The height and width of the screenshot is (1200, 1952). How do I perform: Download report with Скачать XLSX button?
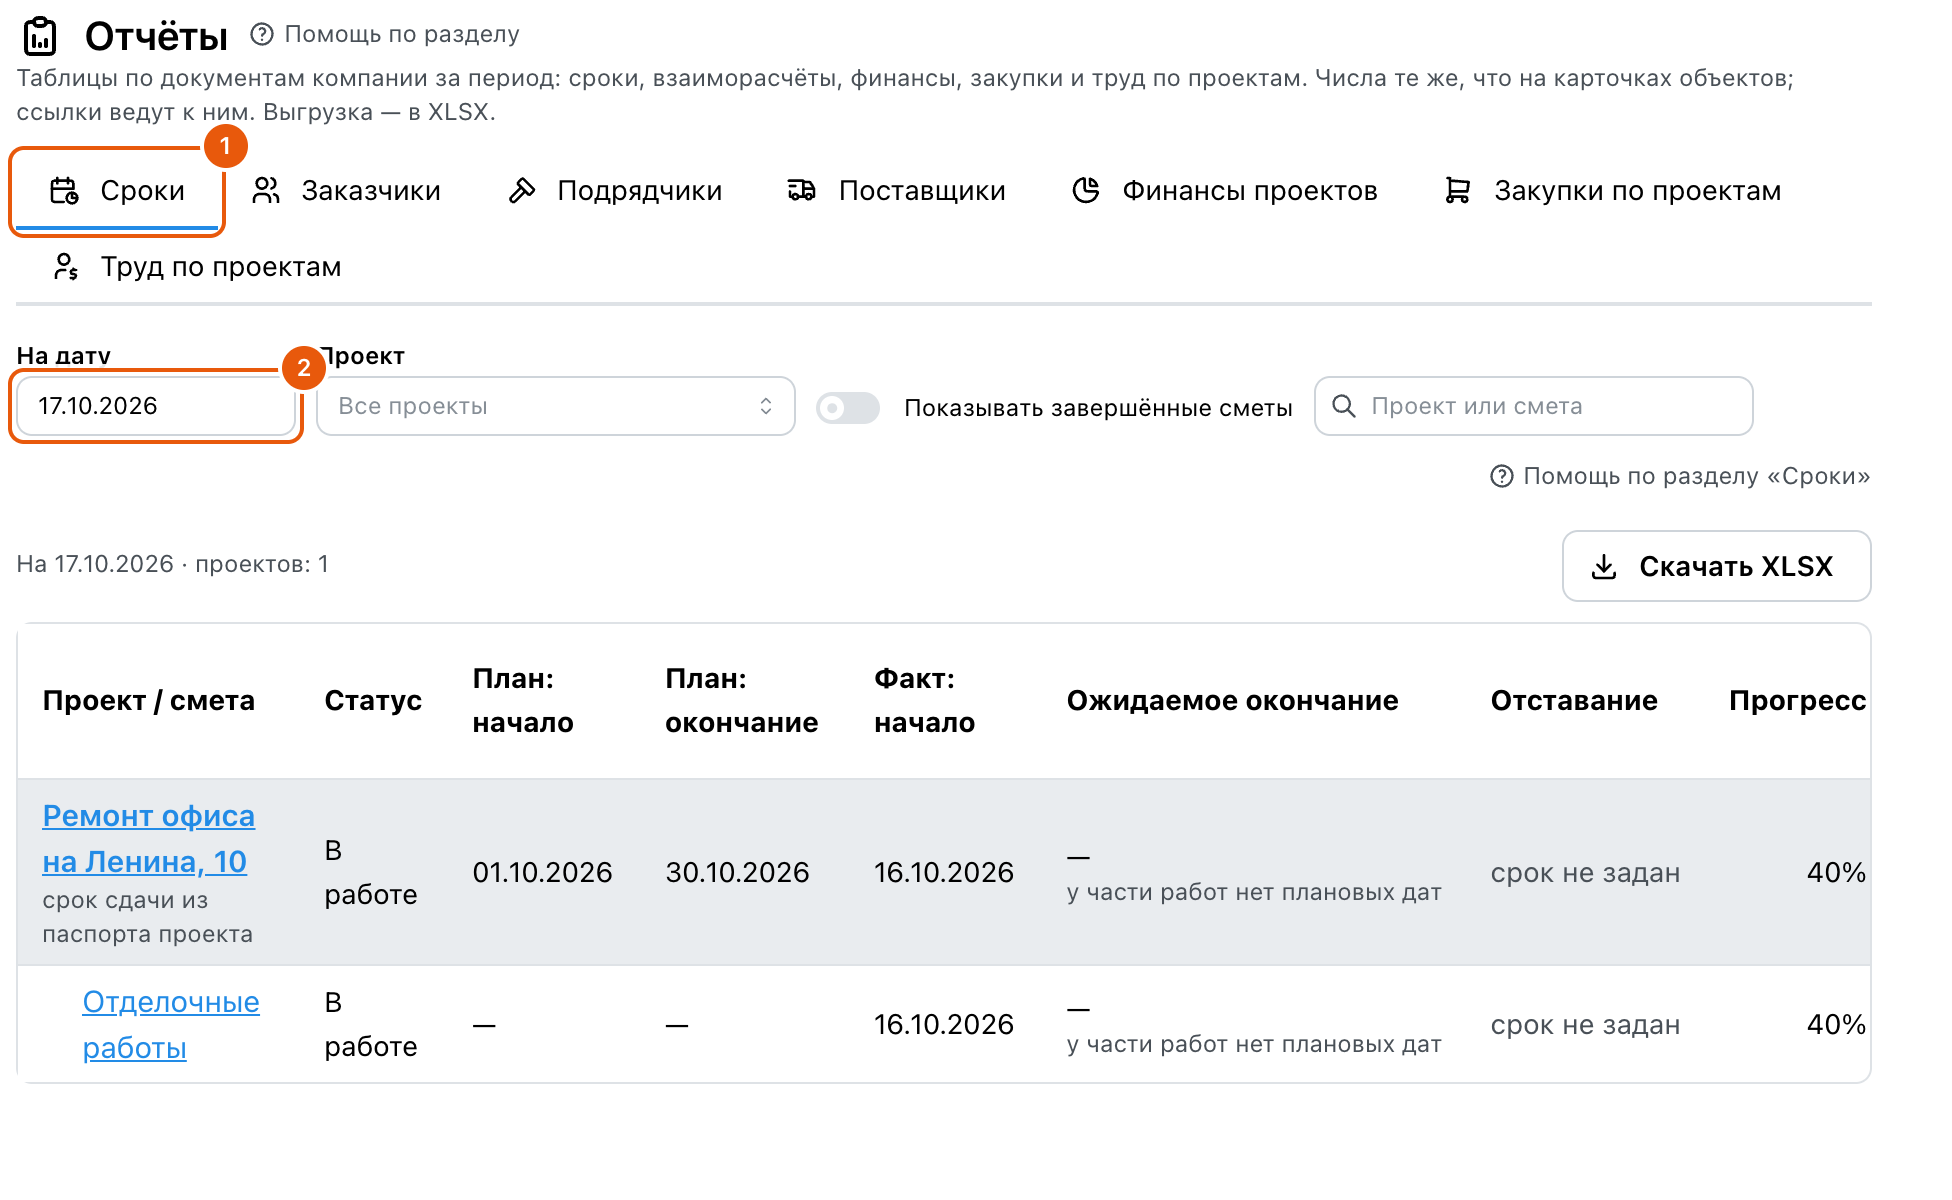coord(1716,566)
